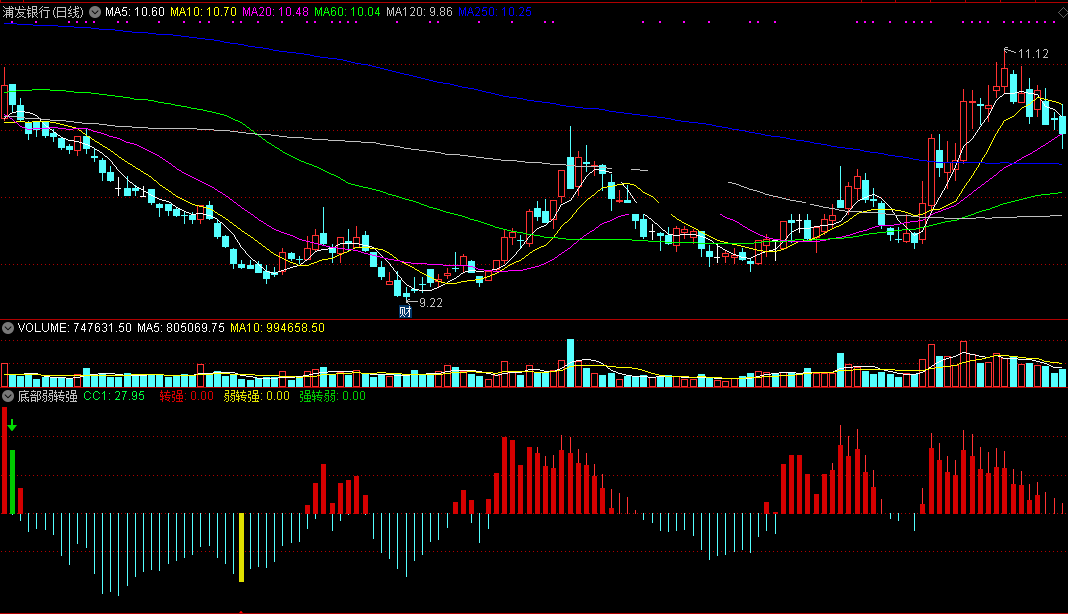Click the 弱转强: 0.00 yellow label
Viewport: 1068px width, 614px height.
coord(257,396)
